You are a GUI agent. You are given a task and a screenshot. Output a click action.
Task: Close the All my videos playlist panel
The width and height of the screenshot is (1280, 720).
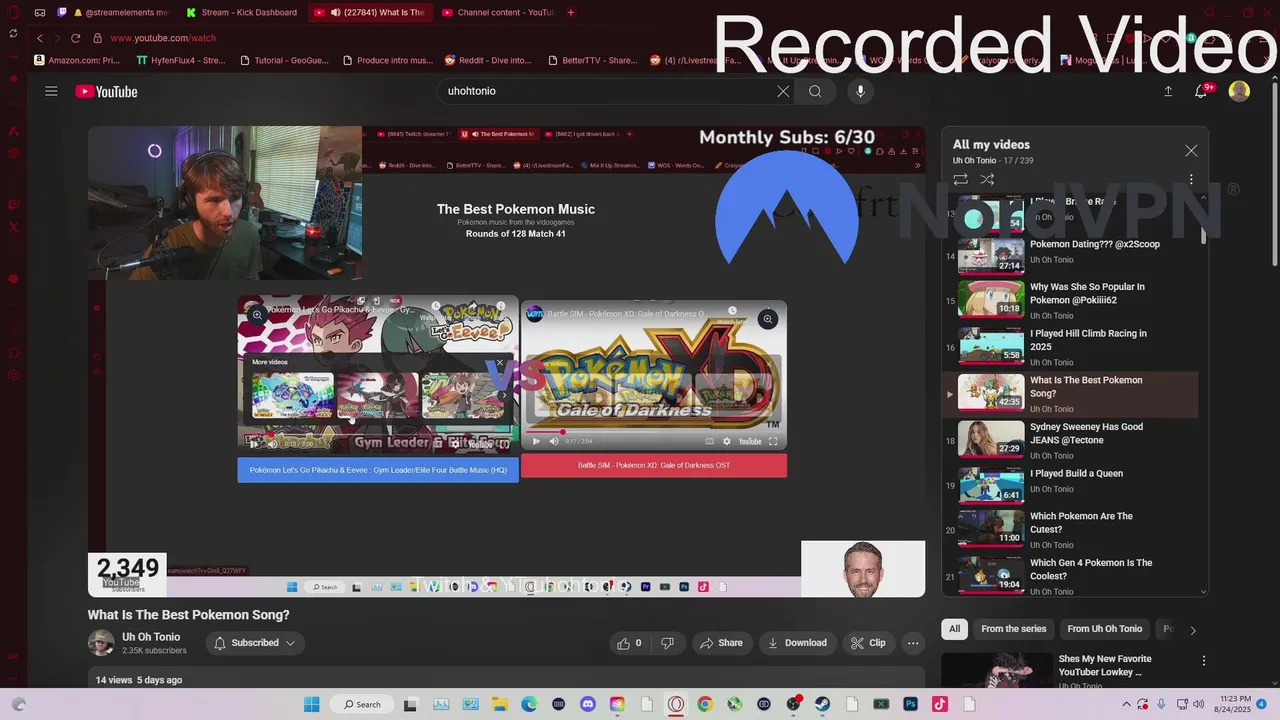(1191, 151)
